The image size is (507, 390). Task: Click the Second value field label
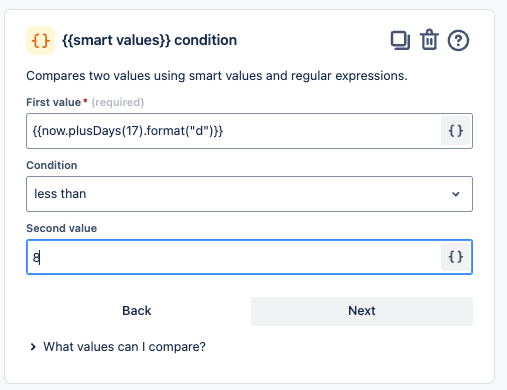tap(62, 228)
